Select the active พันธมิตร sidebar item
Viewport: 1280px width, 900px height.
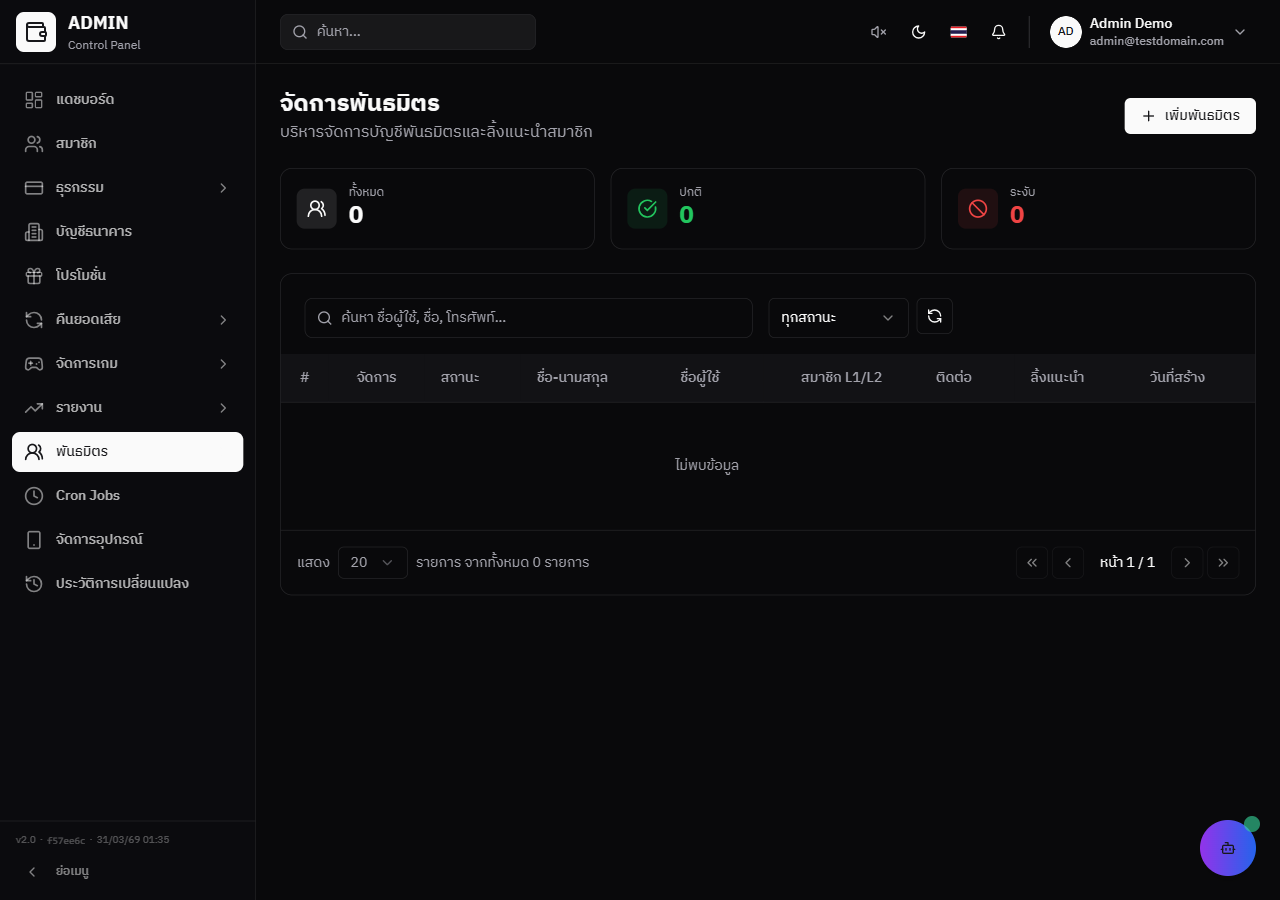point(127,452)
